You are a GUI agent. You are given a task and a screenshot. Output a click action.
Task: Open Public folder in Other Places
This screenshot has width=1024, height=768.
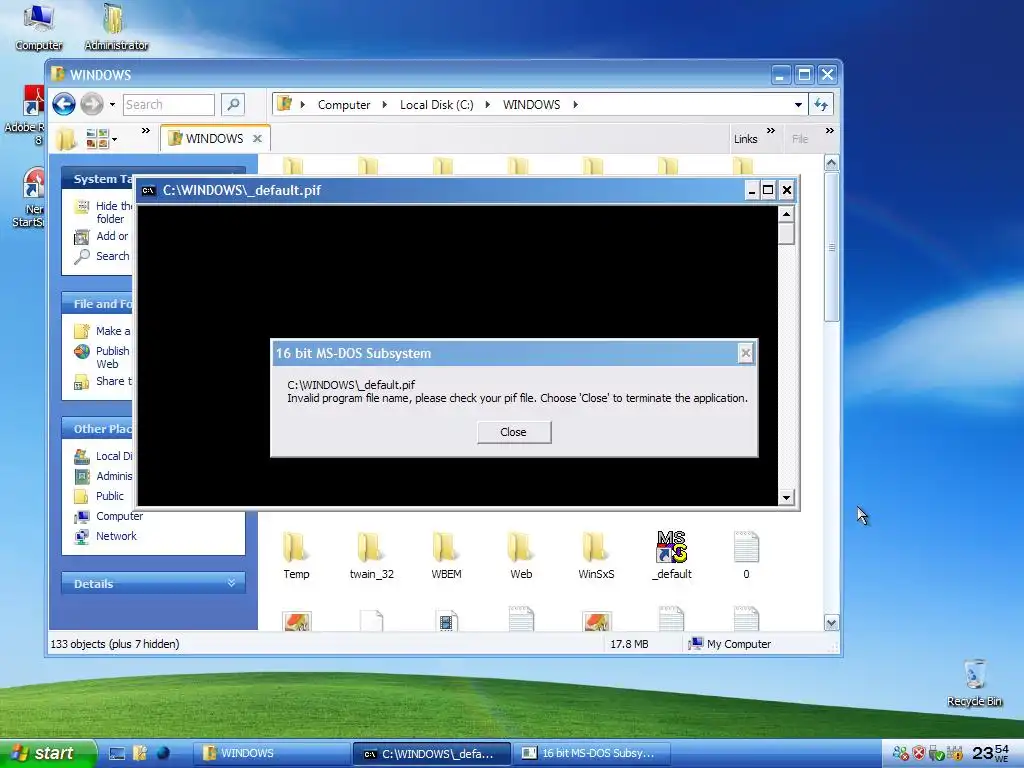pyautogui.click(x=99, y=496)
